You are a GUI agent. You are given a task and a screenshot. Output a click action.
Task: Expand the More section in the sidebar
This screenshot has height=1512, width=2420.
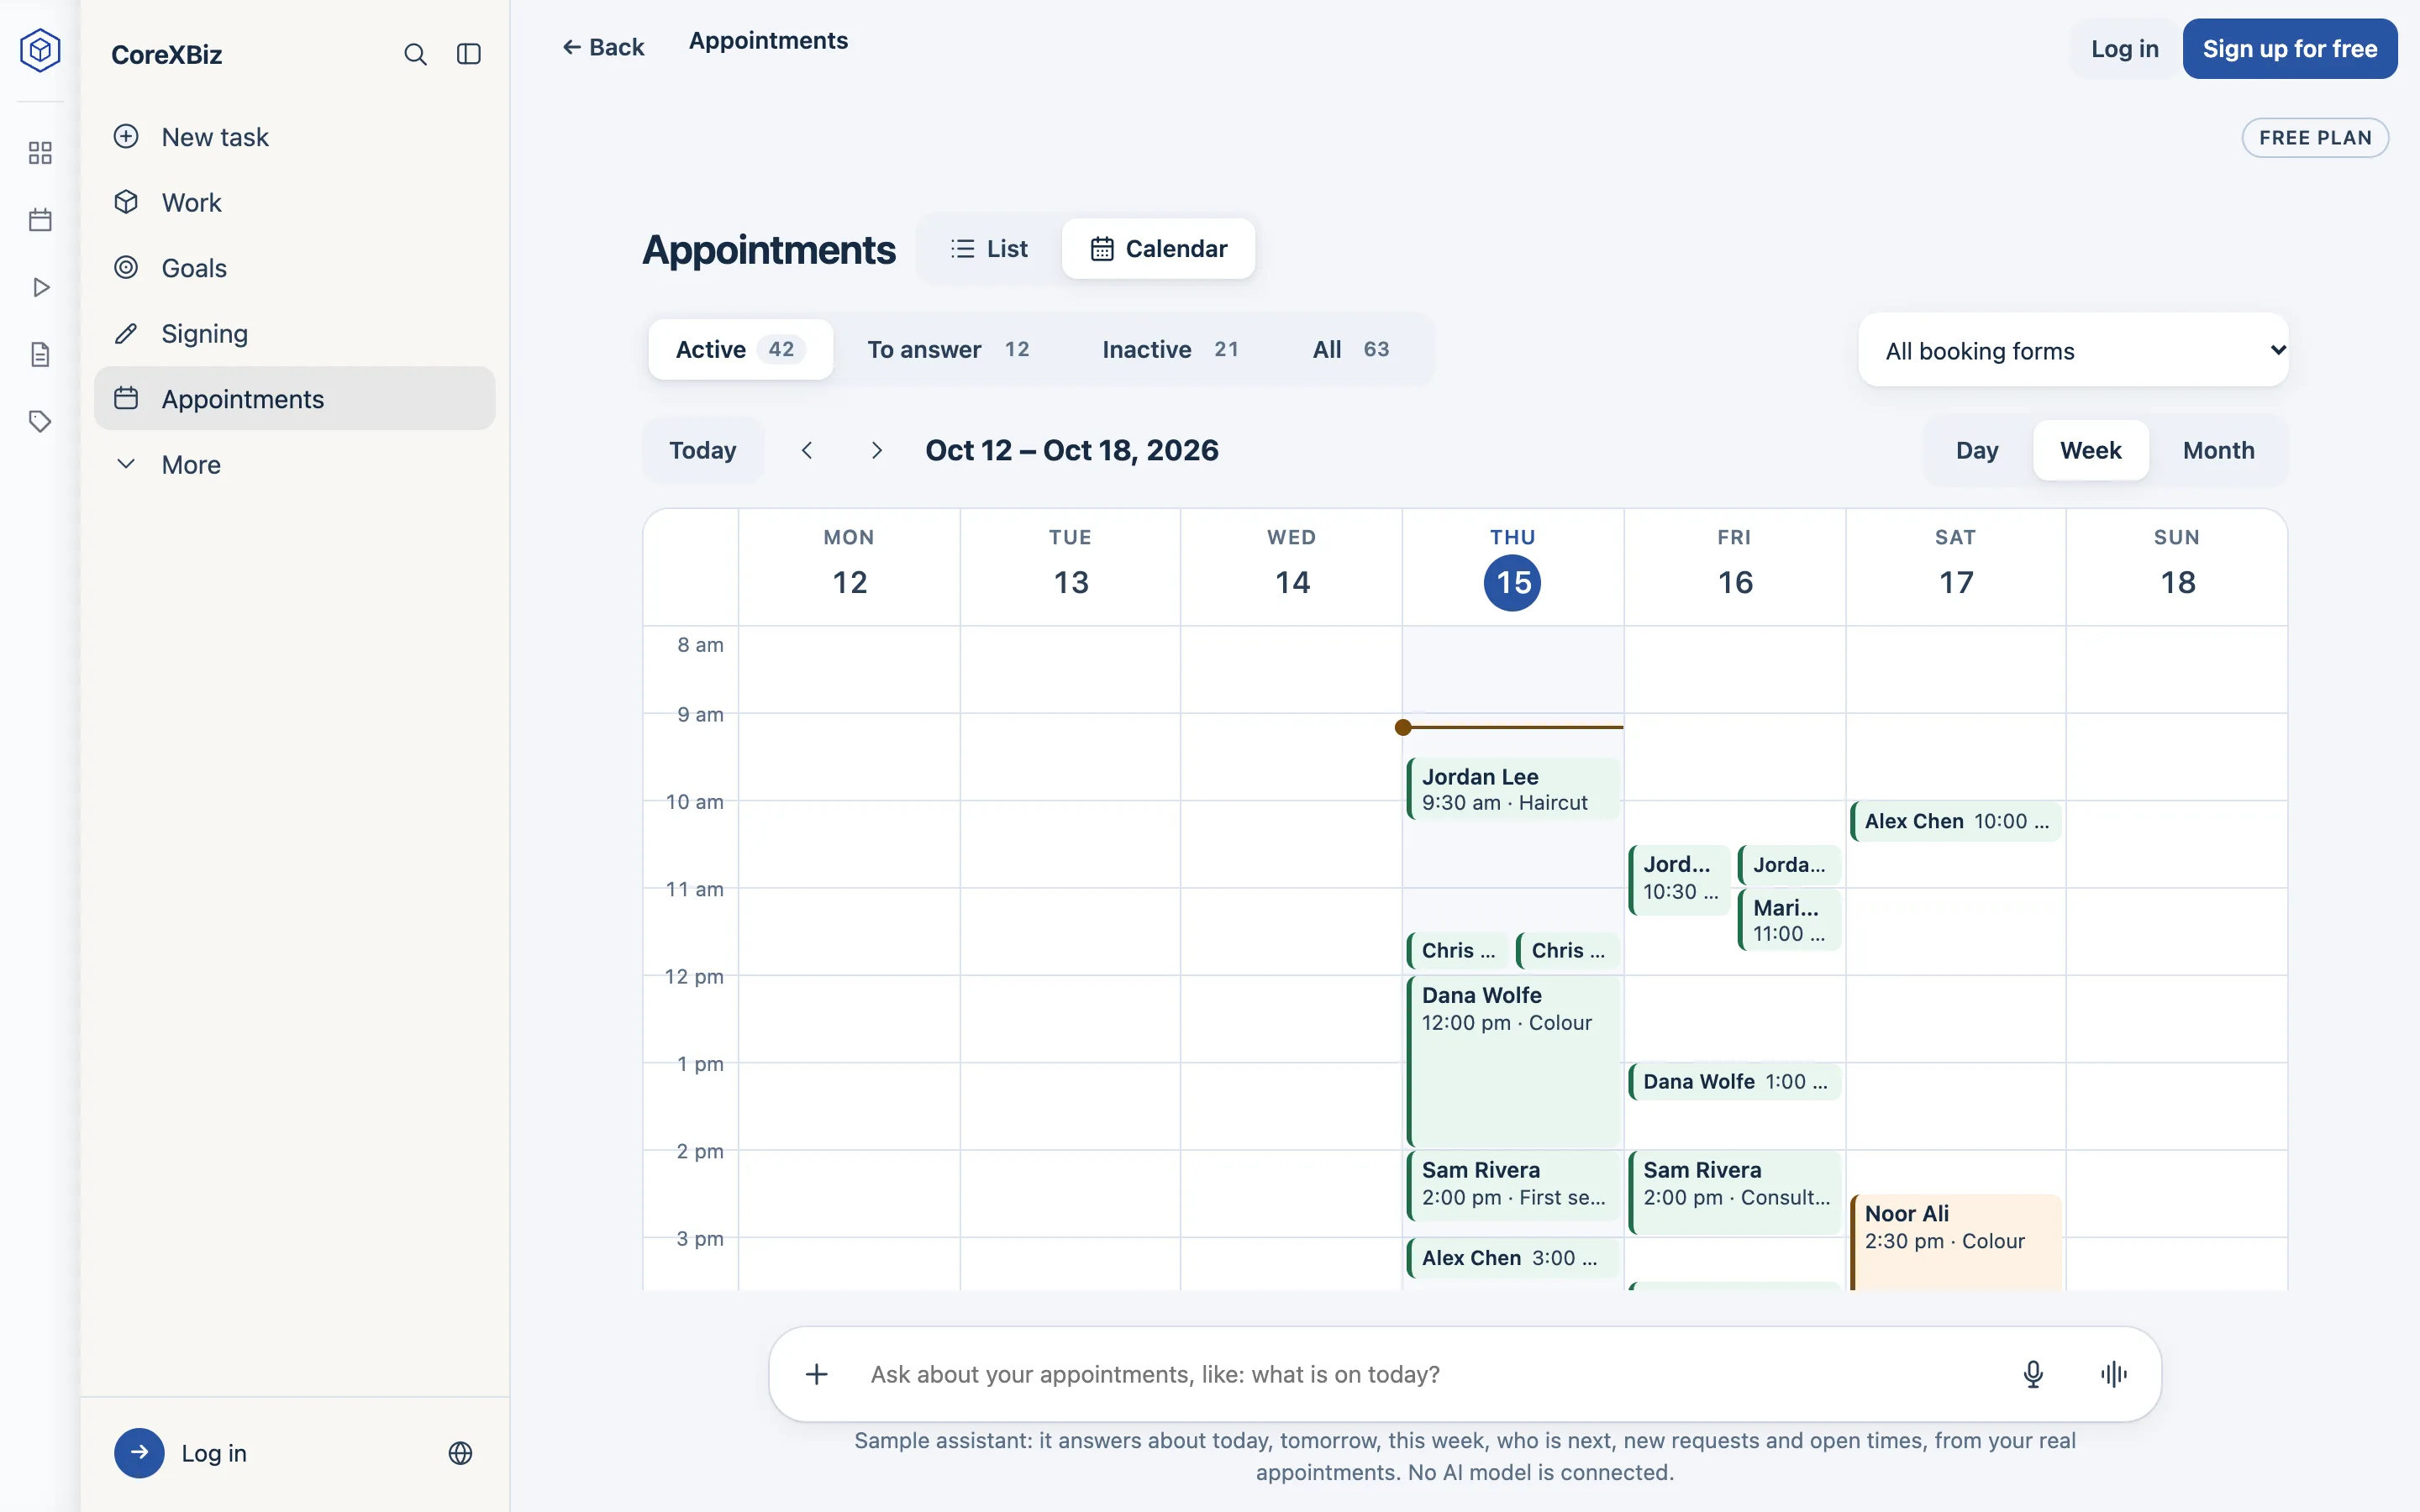click(x=294, y=464)
